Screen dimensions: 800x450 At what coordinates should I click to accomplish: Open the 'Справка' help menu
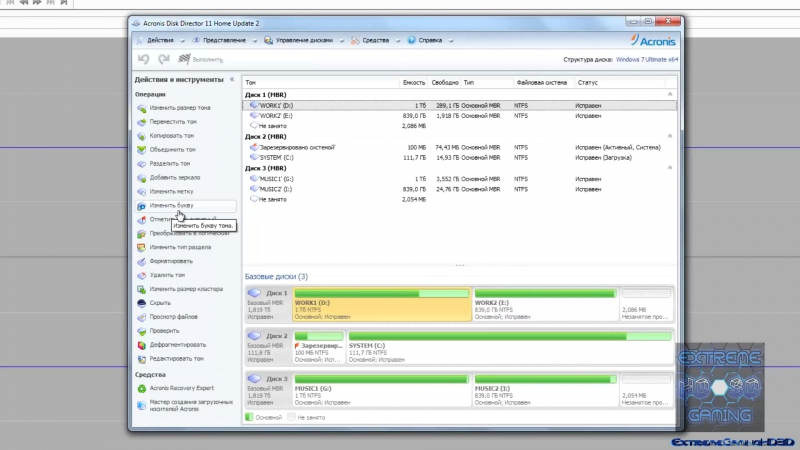point(430,40)
